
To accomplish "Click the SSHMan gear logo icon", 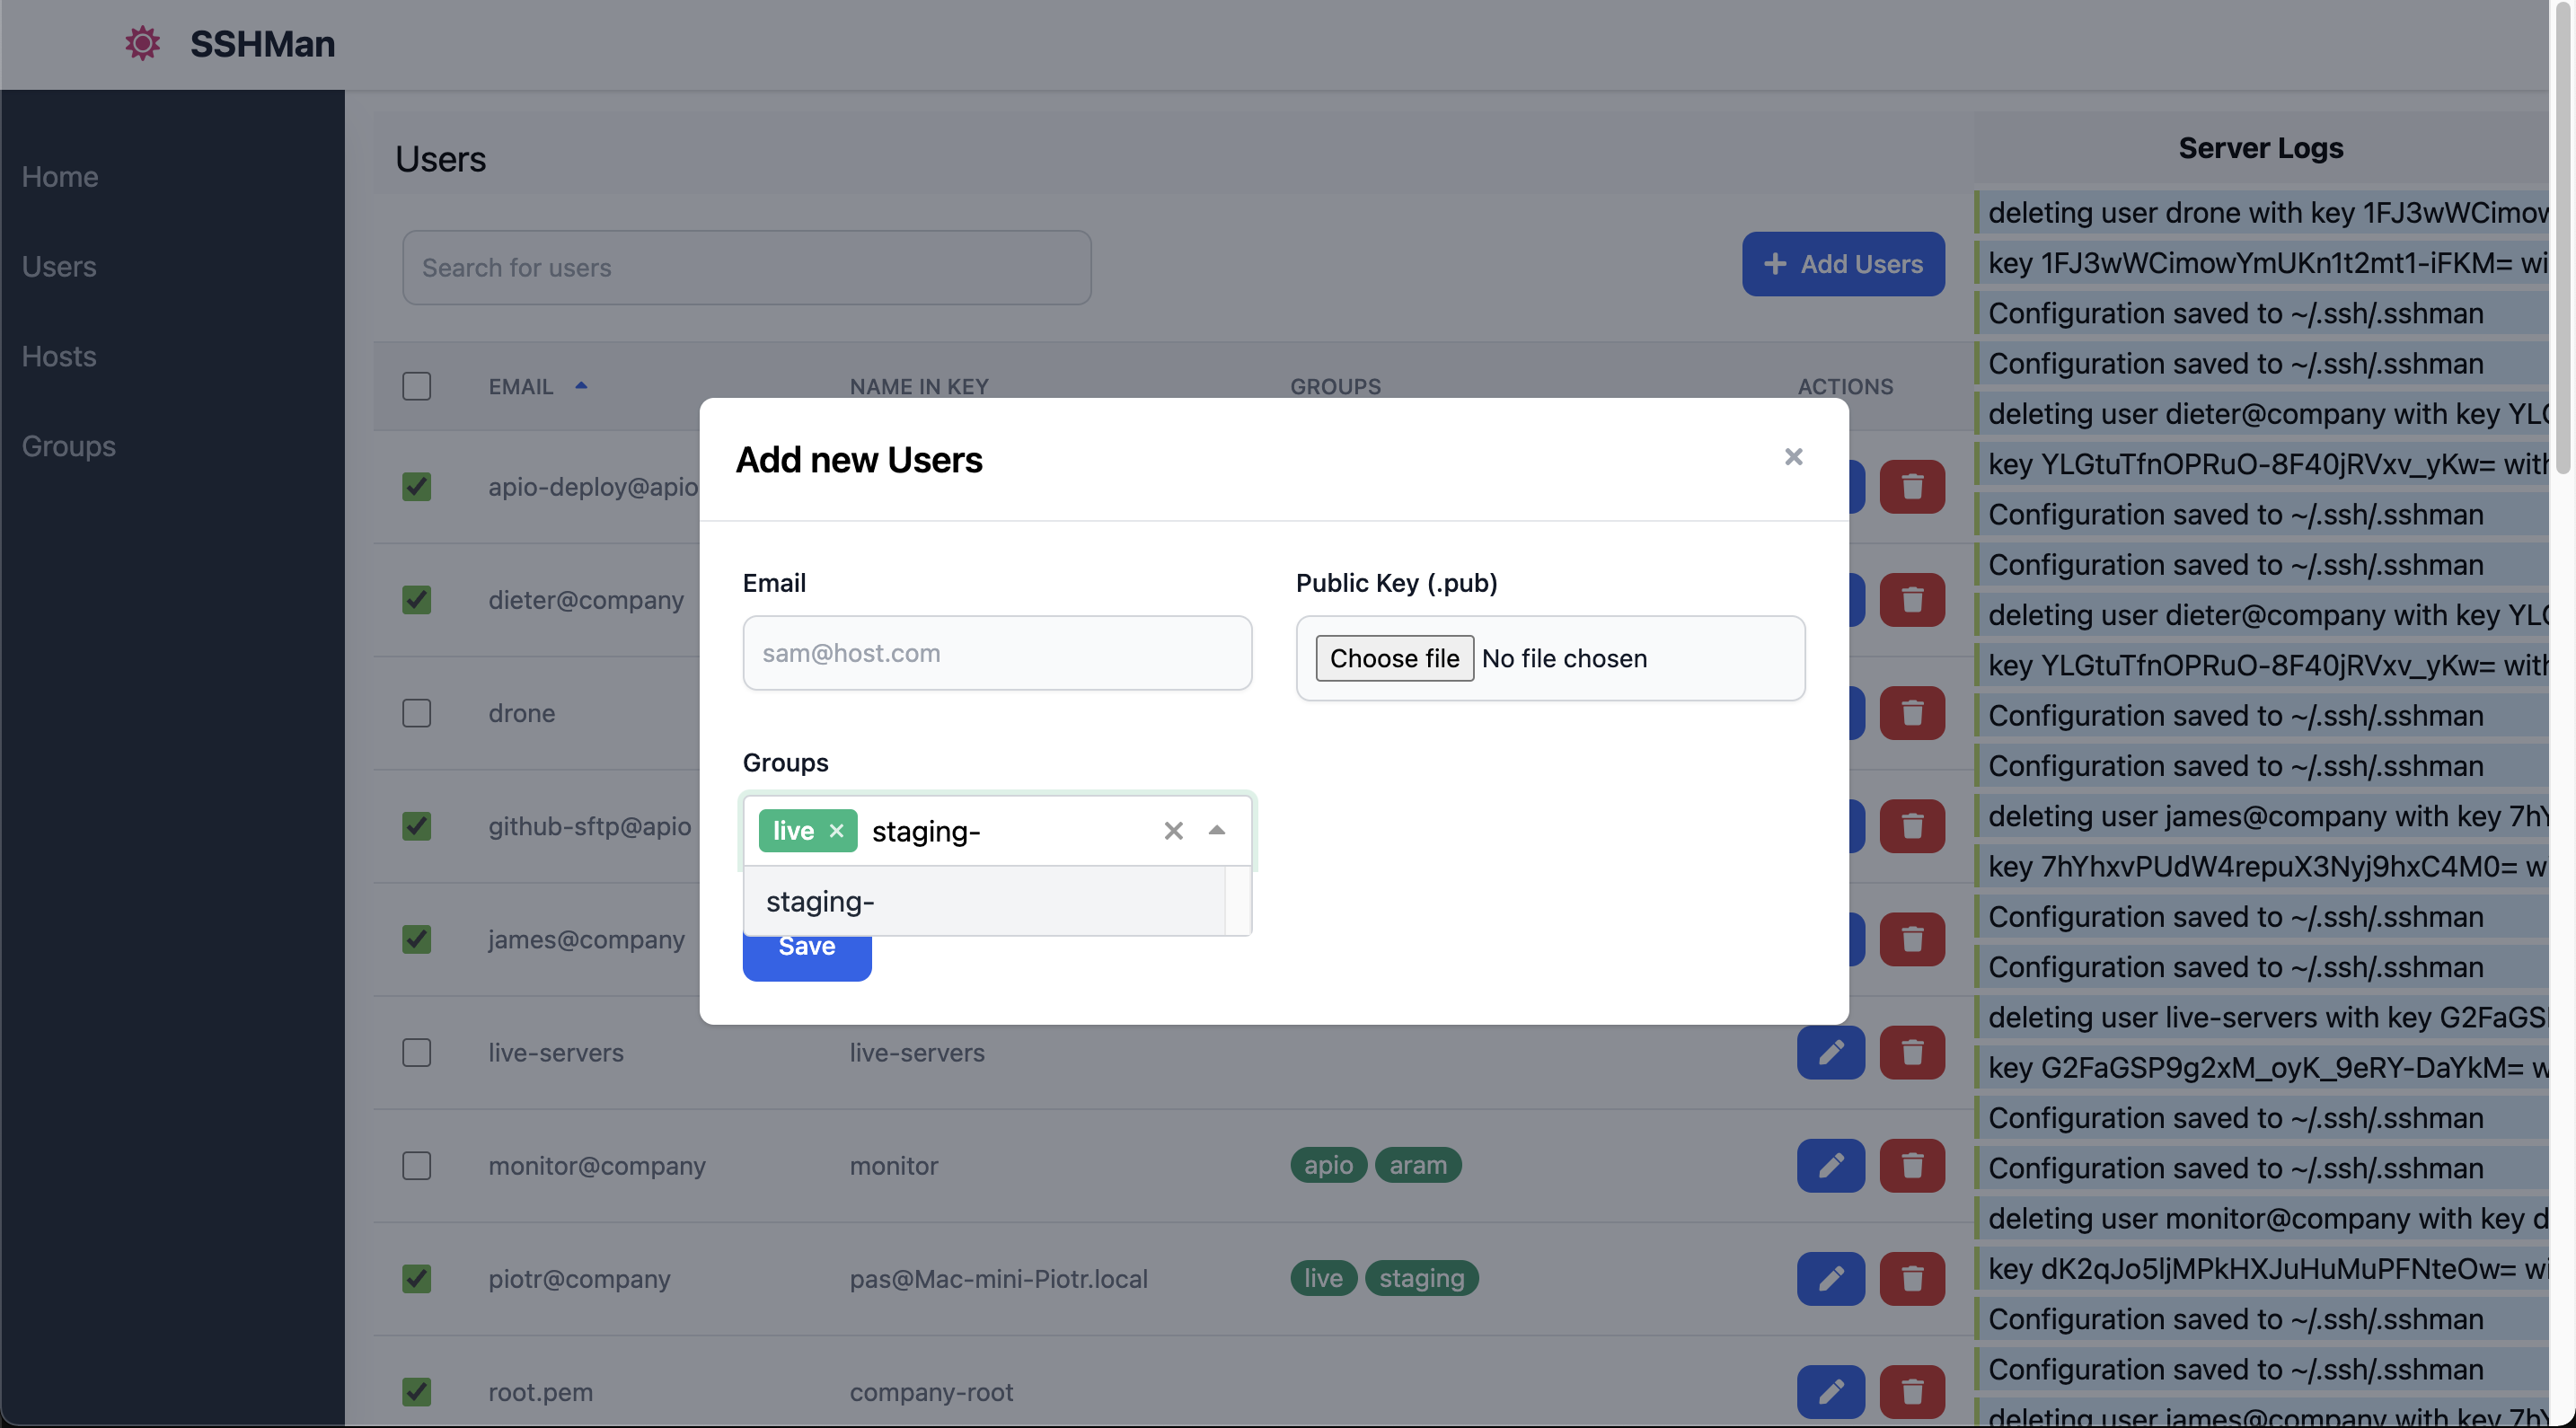I will pyautogui.click(x=142, y=44).
